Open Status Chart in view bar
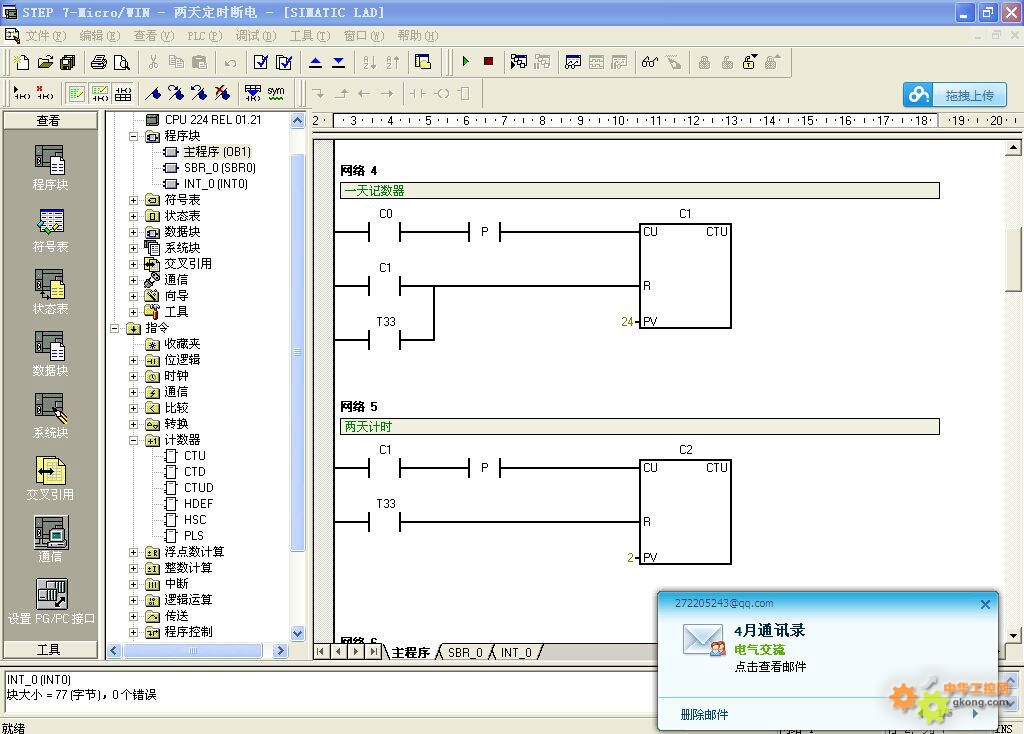1024x734 pixels. [x=50, y=292]
